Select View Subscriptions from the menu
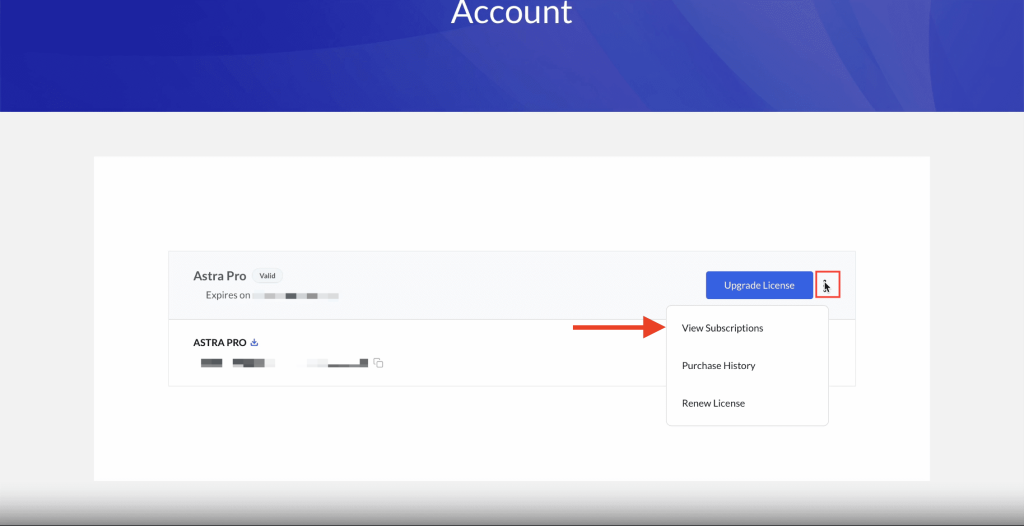Image resolution: width=1024 pixels, height=526 pixels. click(x=722, y=328)
